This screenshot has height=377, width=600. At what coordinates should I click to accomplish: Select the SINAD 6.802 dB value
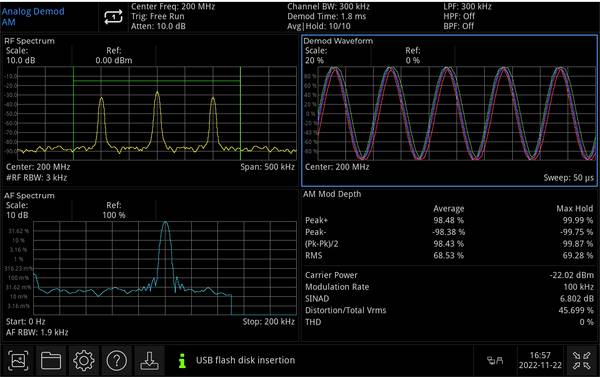[577, 299]
